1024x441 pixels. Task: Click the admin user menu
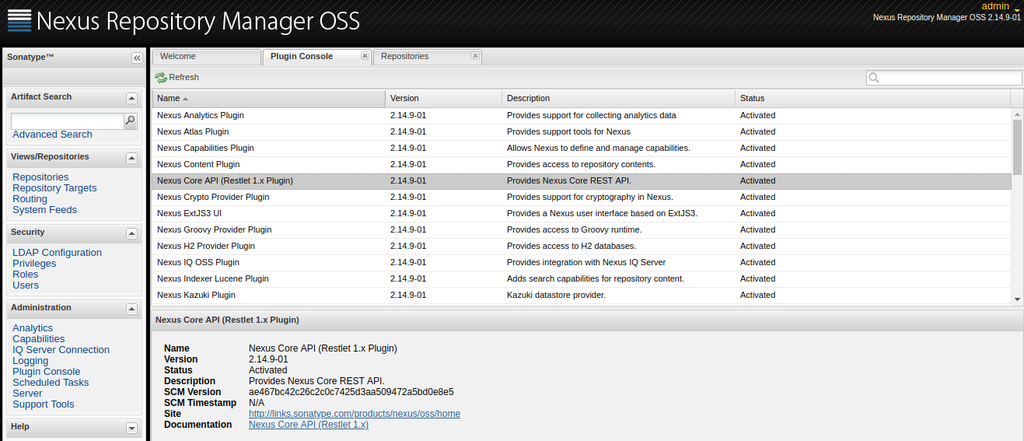(x=999, y=6)
